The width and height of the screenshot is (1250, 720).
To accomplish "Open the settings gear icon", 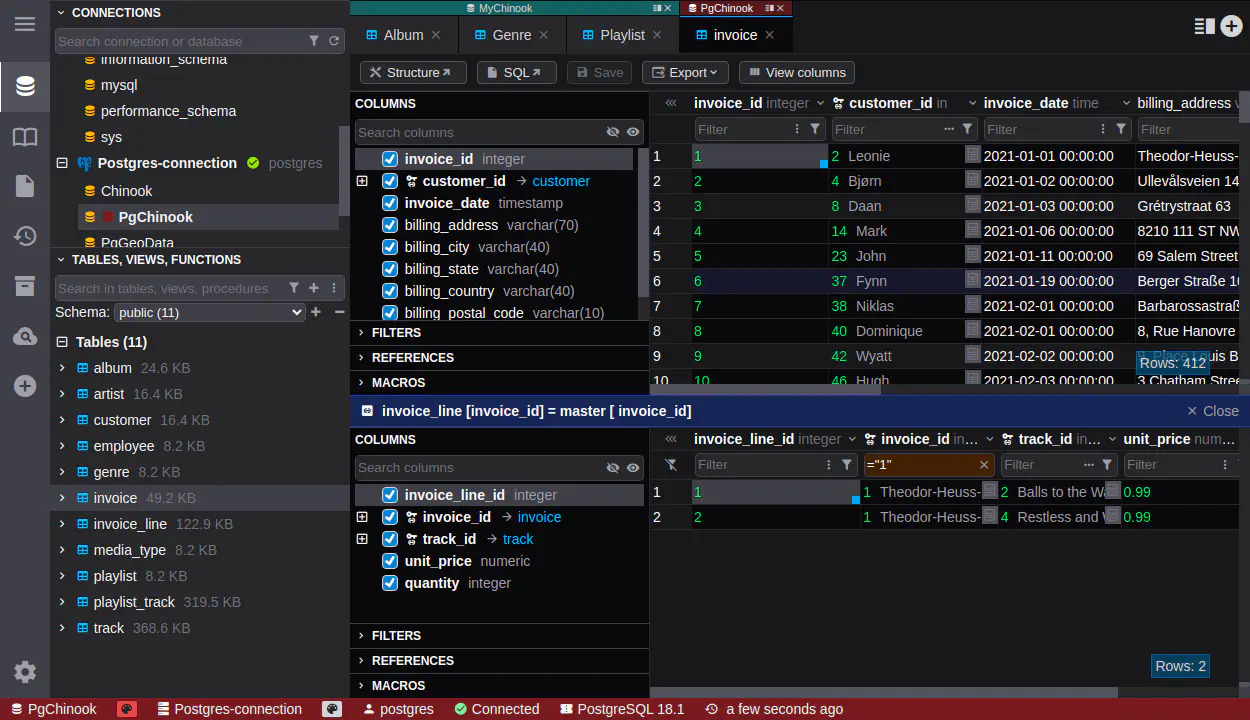I will click(x=25, y=672).
